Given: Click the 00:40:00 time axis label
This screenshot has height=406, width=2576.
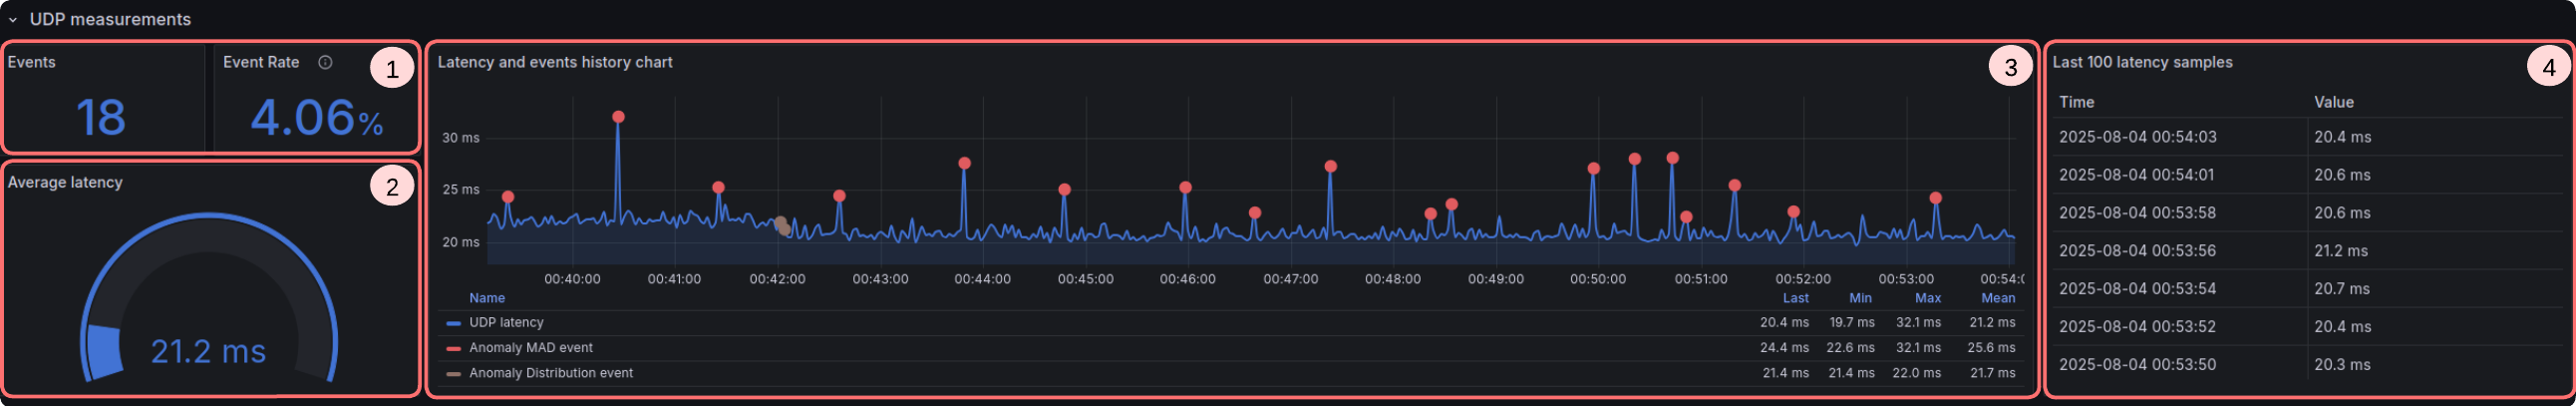Looking at the screenshot, I should (572, 279).
